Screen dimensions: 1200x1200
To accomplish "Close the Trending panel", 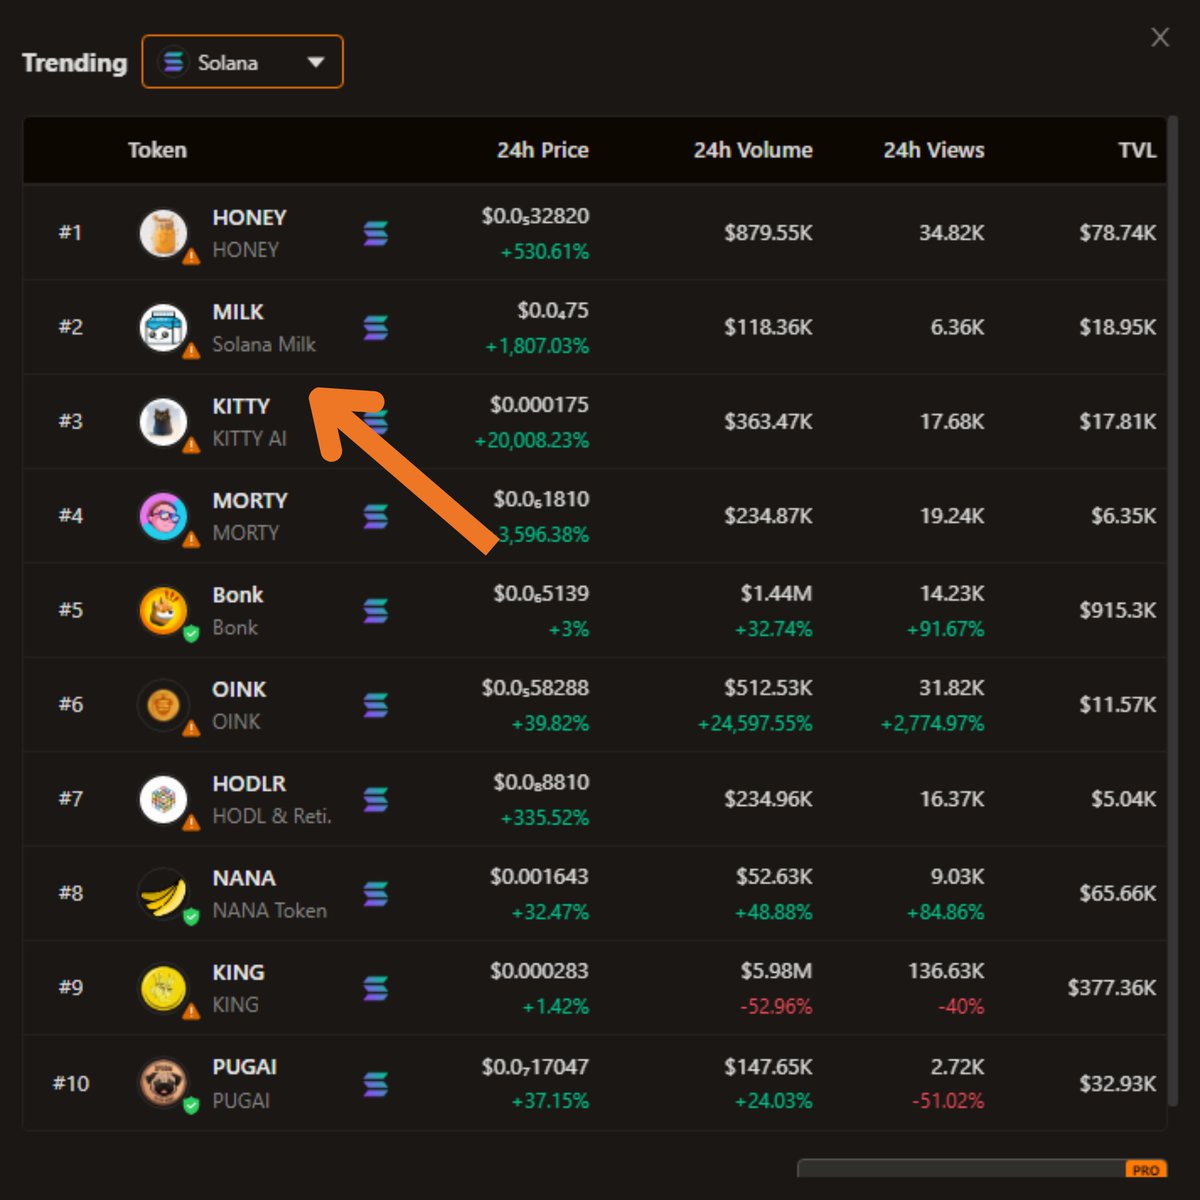I will pyautogui.click(x=1160, y=37).
